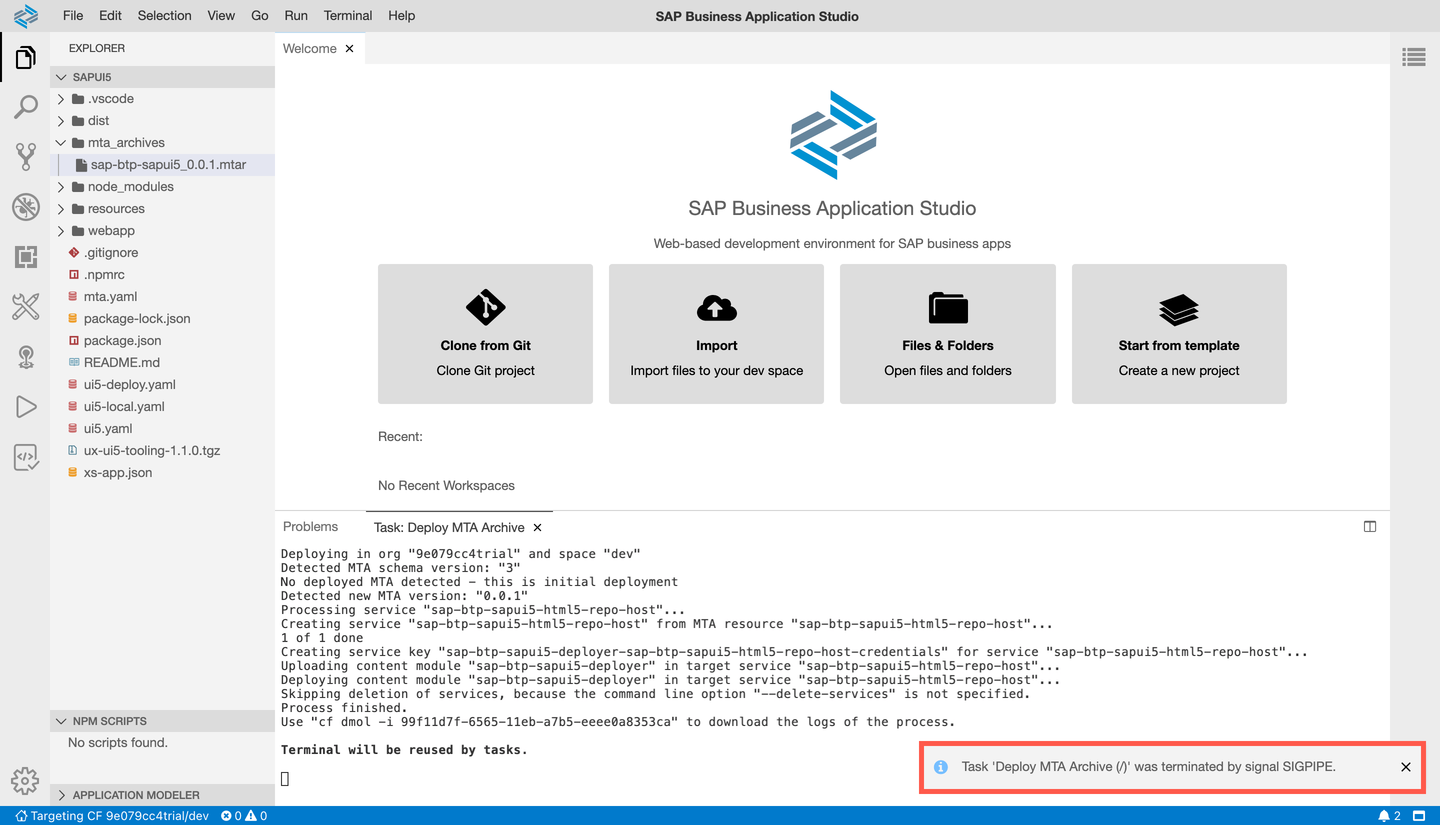
Task: Open the Run Configurations play icon
Action: 26,407
